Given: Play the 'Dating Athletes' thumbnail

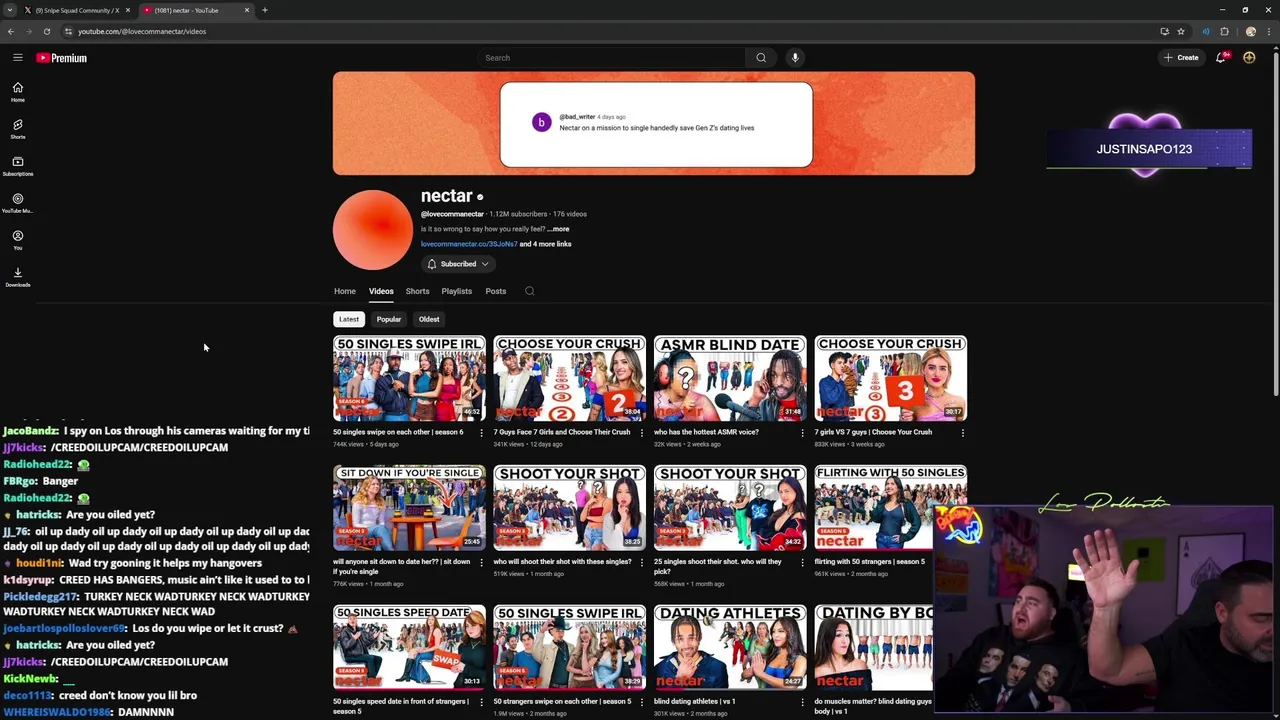Looking at the screenshot, I should (x=730, y=647).
